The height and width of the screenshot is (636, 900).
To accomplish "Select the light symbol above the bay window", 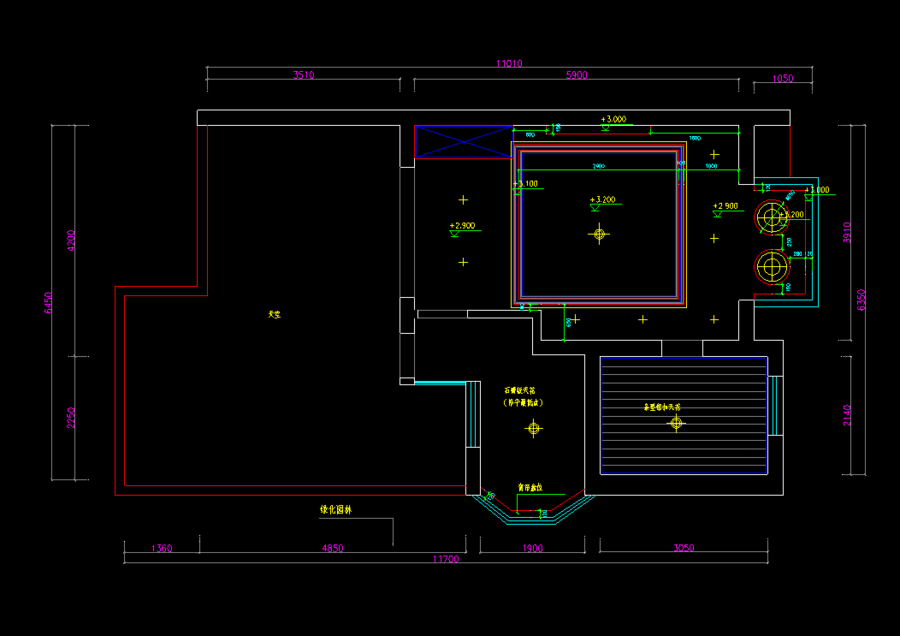I will 534,428.
